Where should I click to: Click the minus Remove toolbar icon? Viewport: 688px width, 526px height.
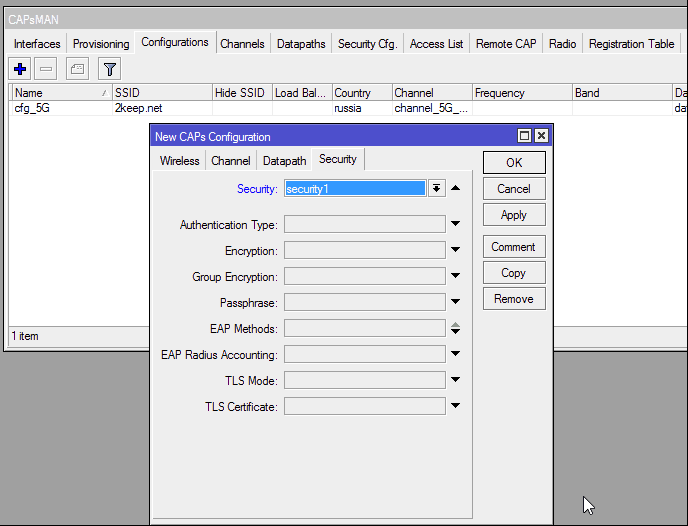click(x=47, y=69)
